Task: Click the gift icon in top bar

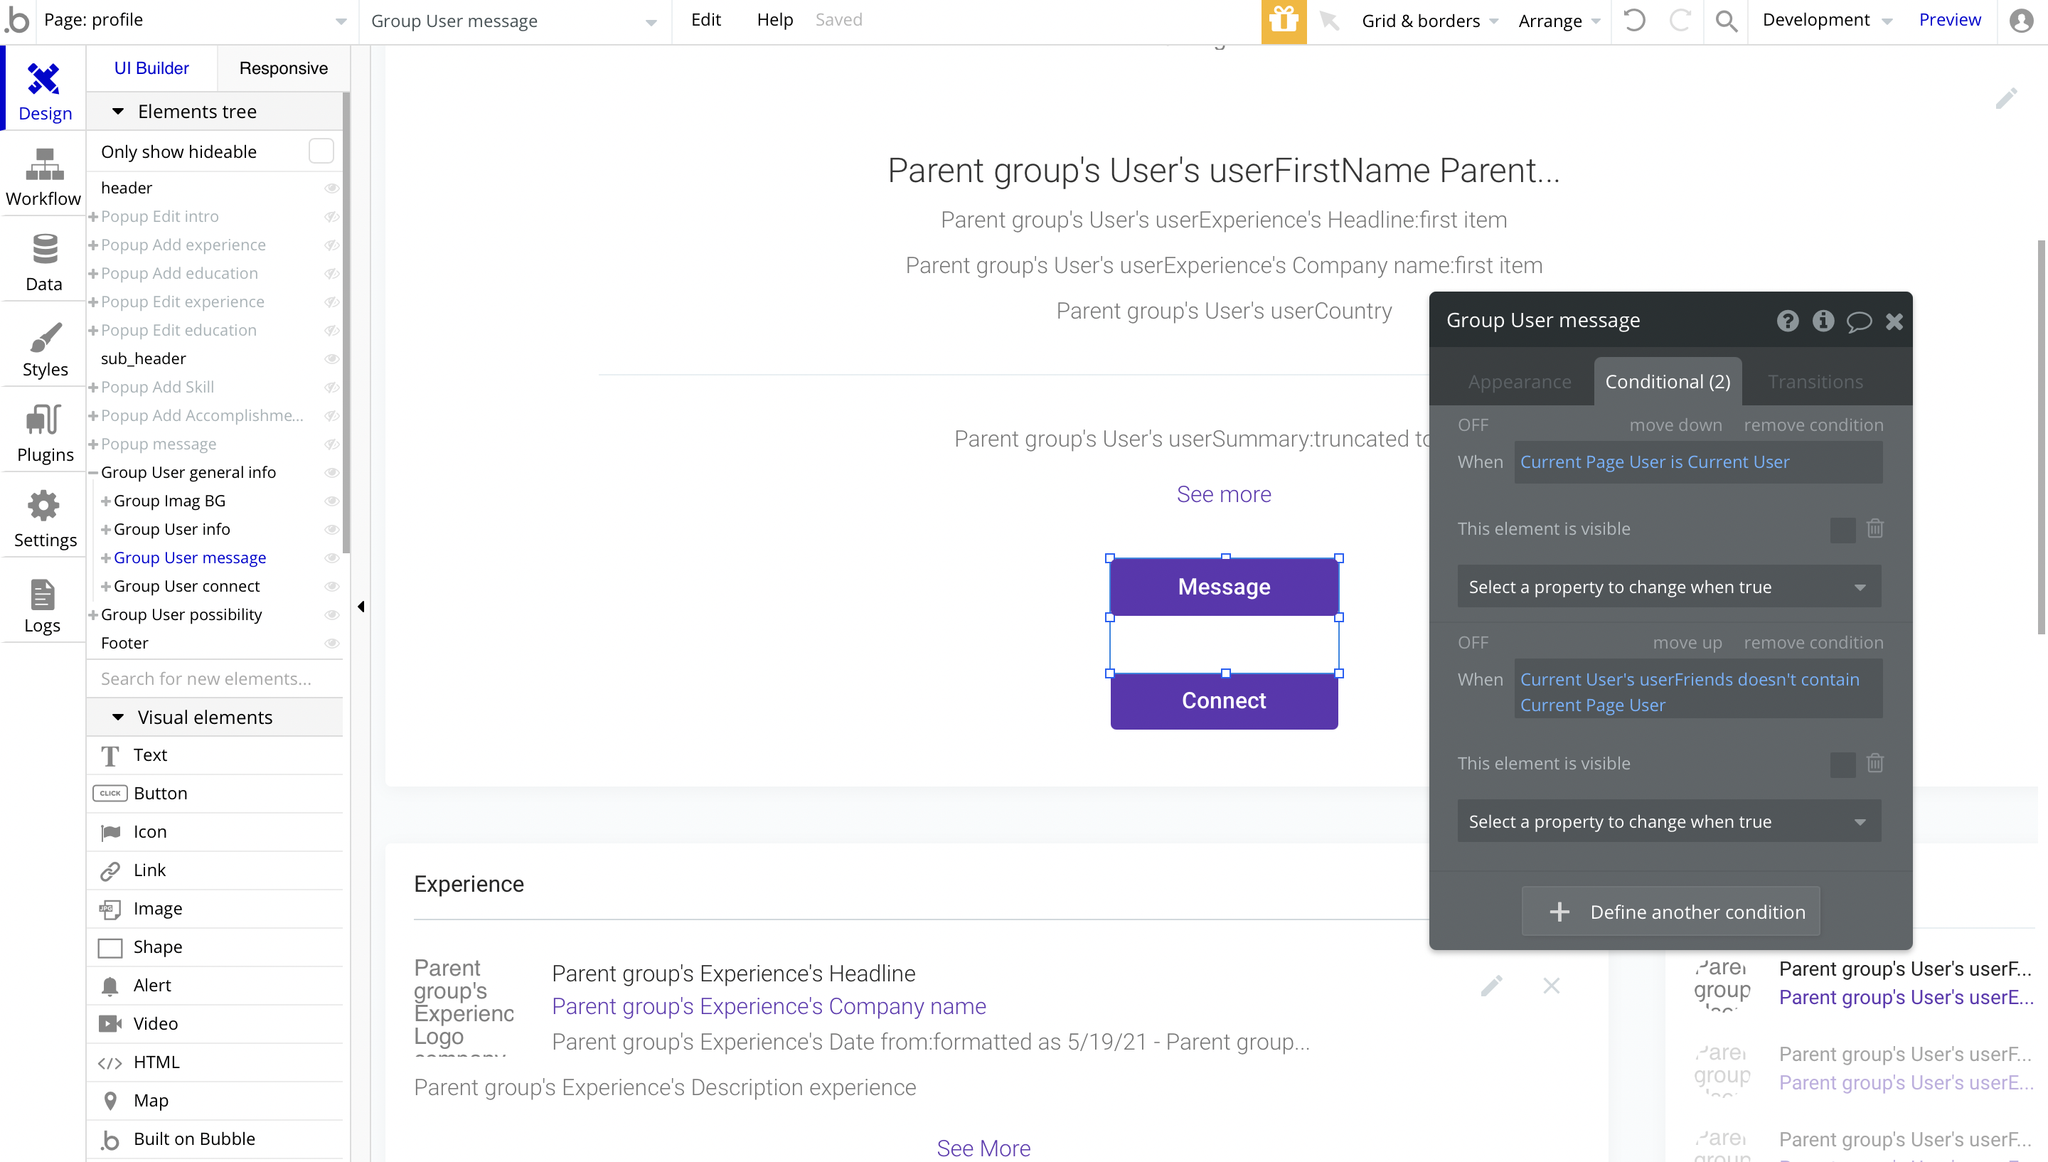Action: 1283,21
